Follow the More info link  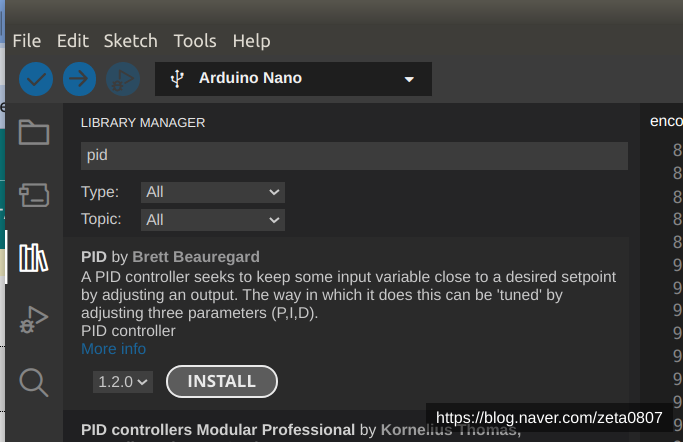(x=113, y=349)
